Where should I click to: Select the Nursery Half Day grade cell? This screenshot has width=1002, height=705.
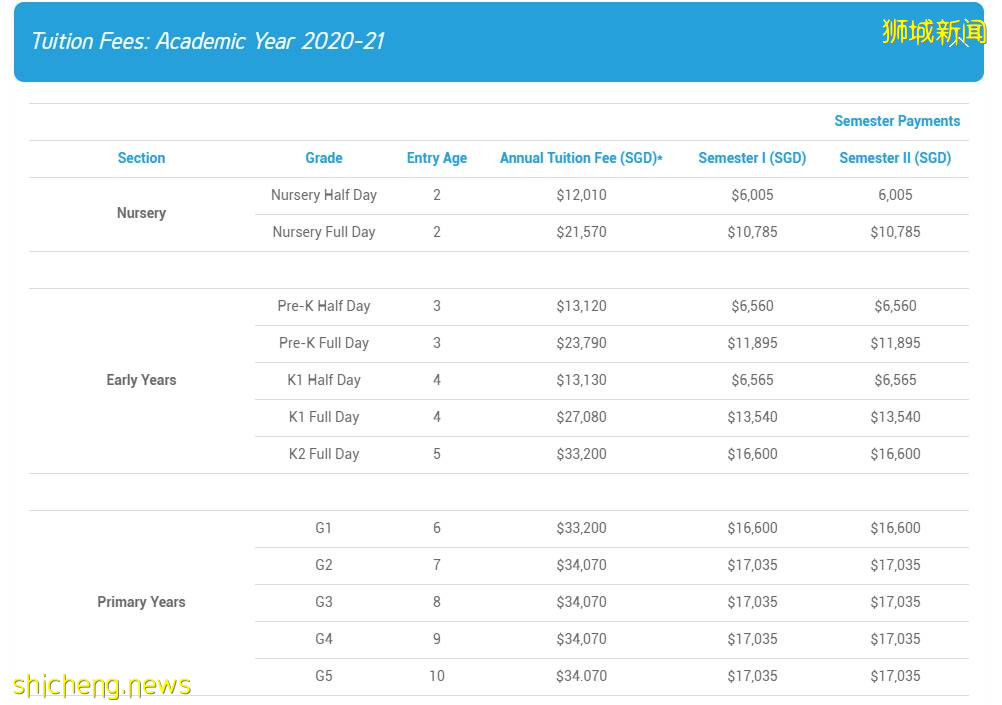click(x=323, y=195)
